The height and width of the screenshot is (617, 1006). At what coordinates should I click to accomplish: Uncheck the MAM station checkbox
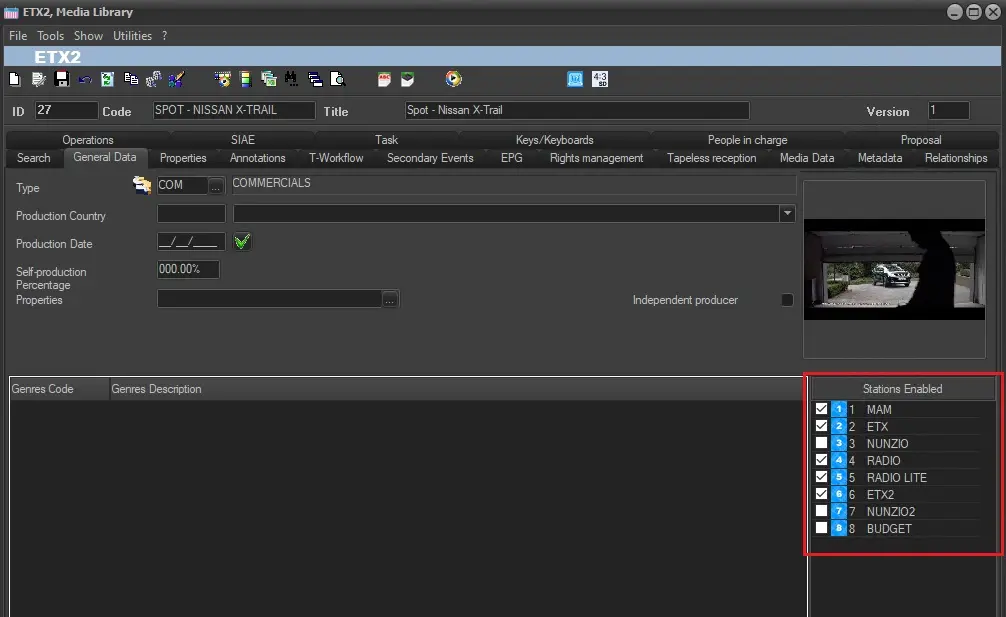point(821,409)
